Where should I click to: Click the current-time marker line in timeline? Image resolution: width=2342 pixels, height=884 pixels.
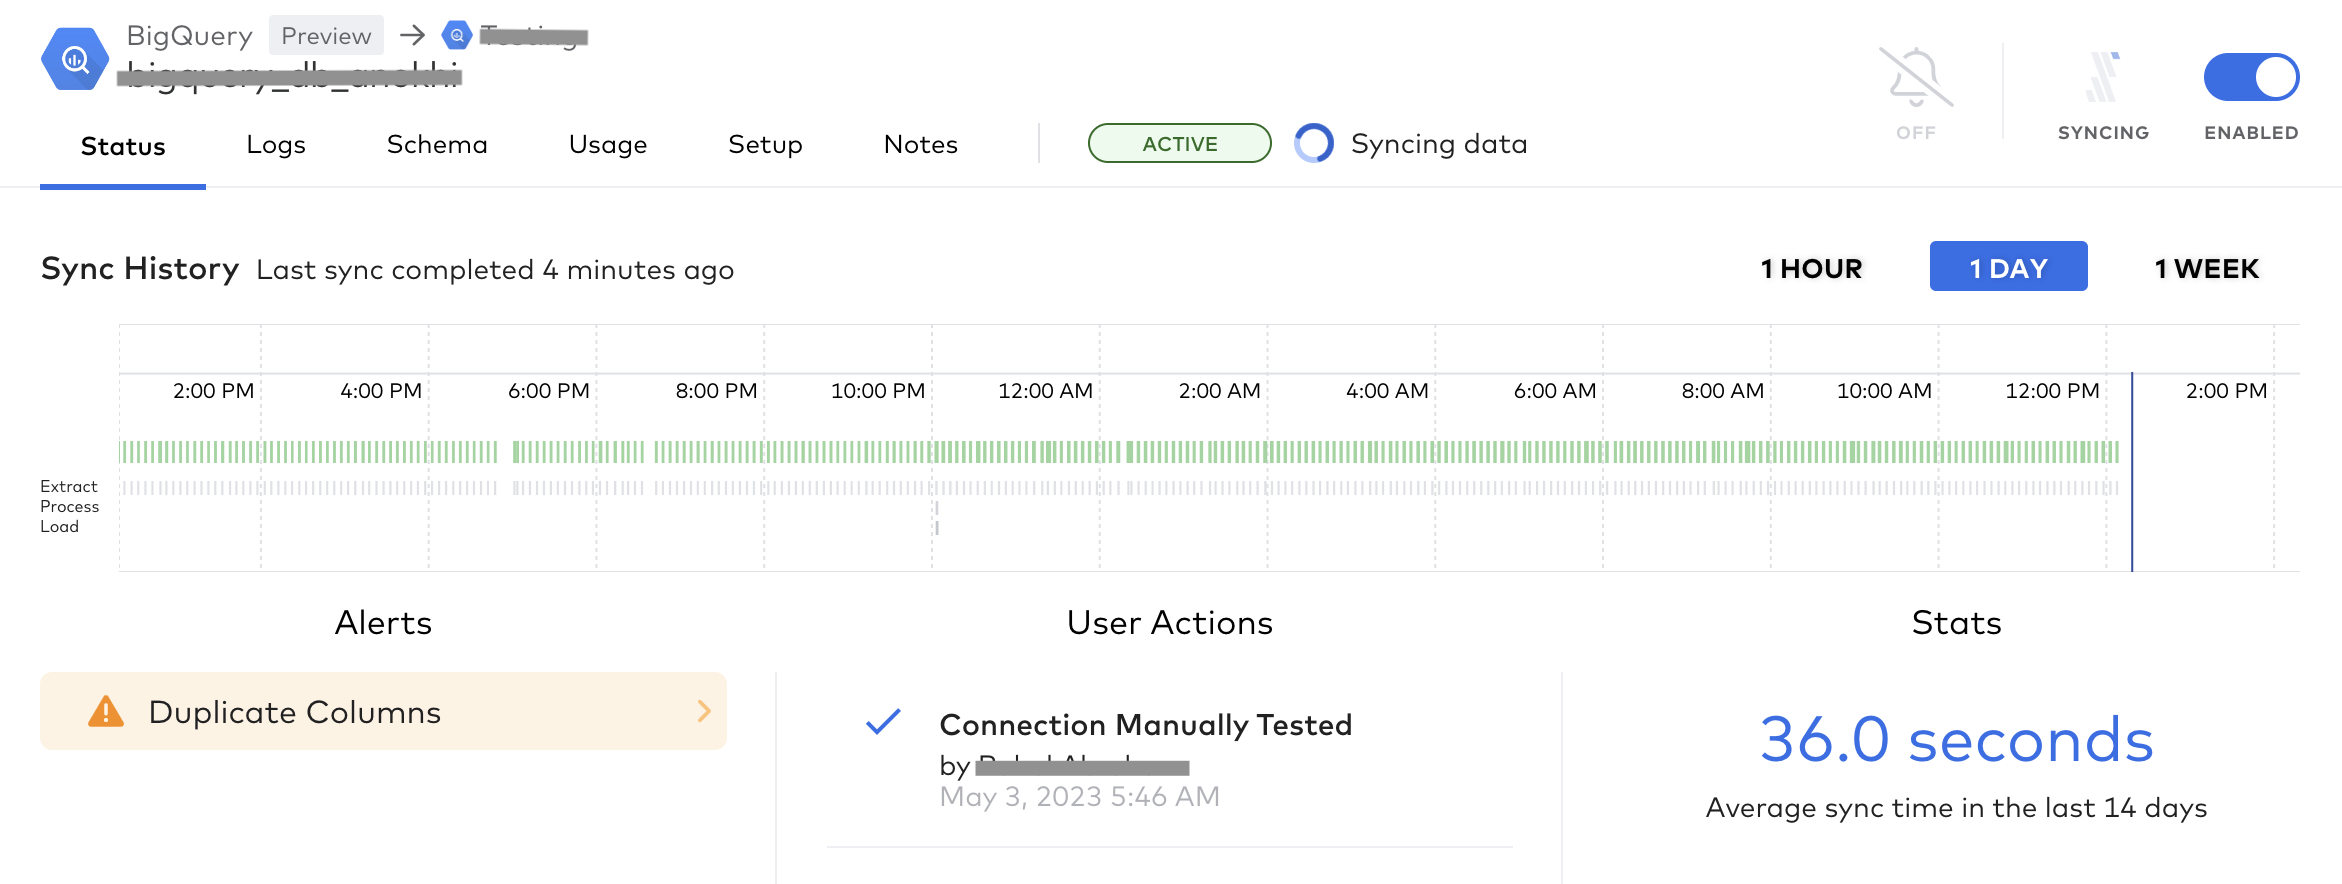click(x=2132, y=472)
